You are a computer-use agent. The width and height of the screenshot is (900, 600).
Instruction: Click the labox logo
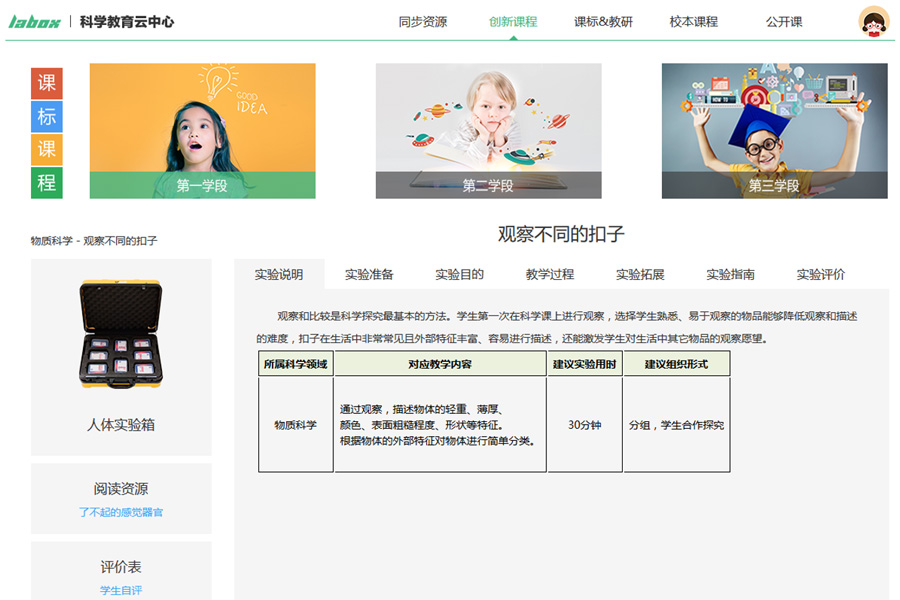(x=34, y=22)
